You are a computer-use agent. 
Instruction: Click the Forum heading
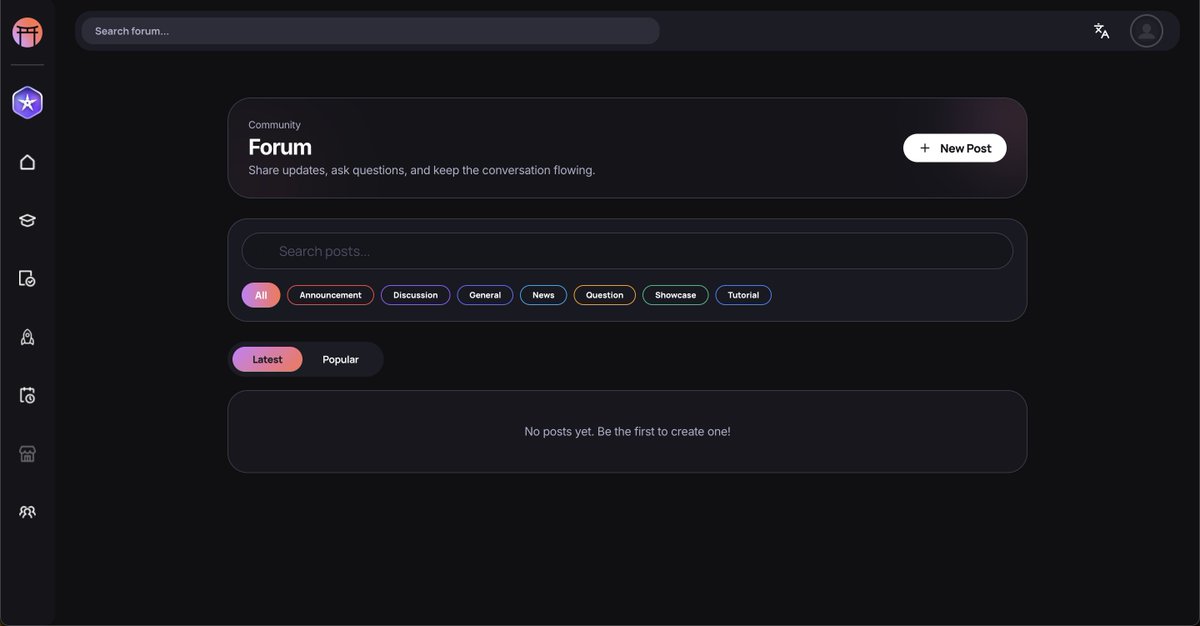pyautogui.click(x=280, y=147)
